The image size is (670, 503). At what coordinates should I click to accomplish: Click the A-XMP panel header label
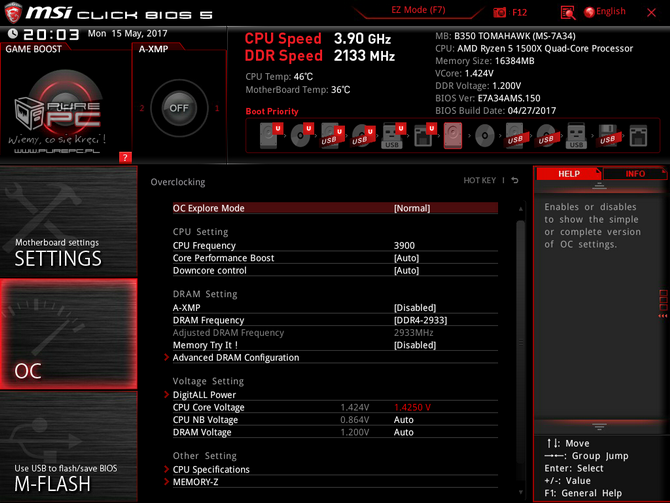pos(153,49)
